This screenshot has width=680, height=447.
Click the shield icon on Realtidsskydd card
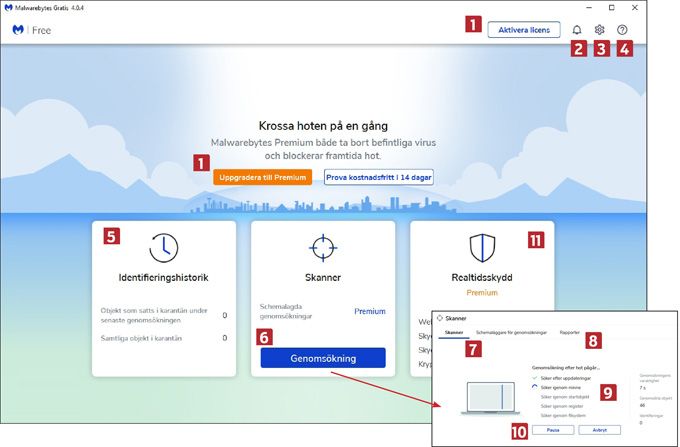(482, 248)
